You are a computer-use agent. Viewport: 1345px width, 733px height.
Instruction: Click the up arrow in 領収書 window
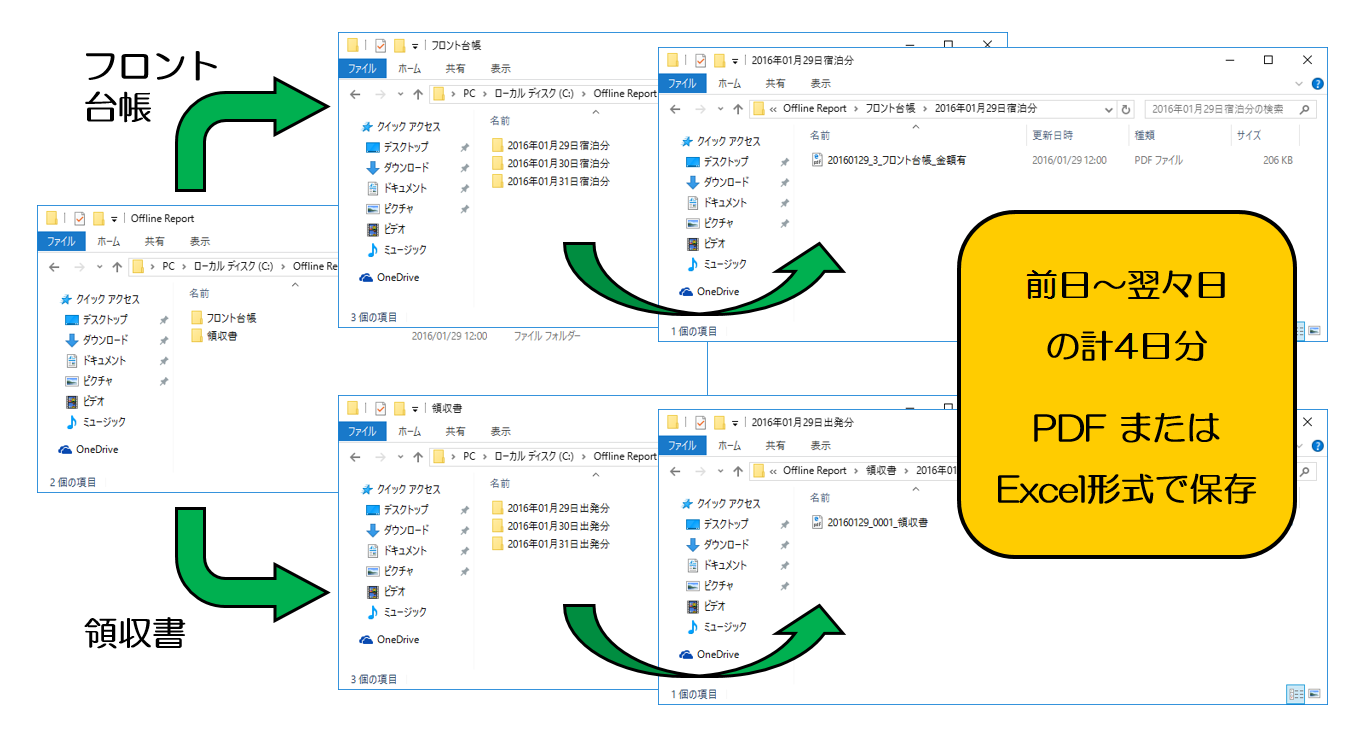pyautogui.click(x=417, y=457)
